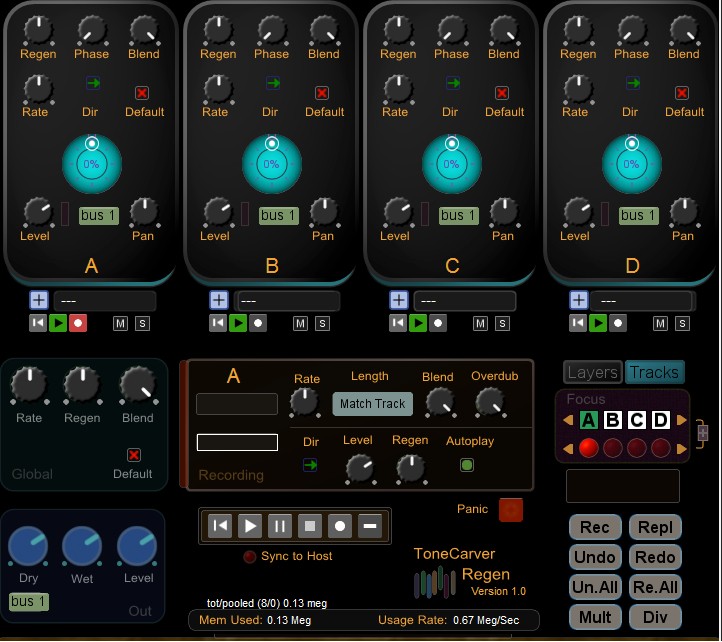Click the Undo button

[595, 557]
